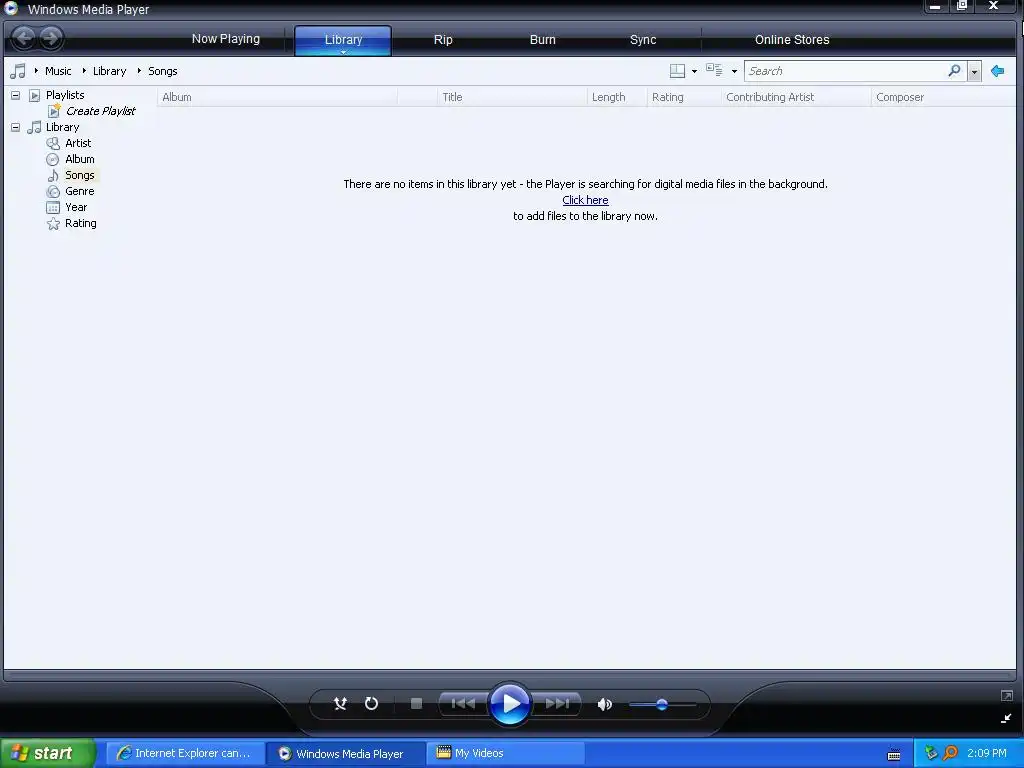Click the Music breadcrumb

click(x=58, y=71)
